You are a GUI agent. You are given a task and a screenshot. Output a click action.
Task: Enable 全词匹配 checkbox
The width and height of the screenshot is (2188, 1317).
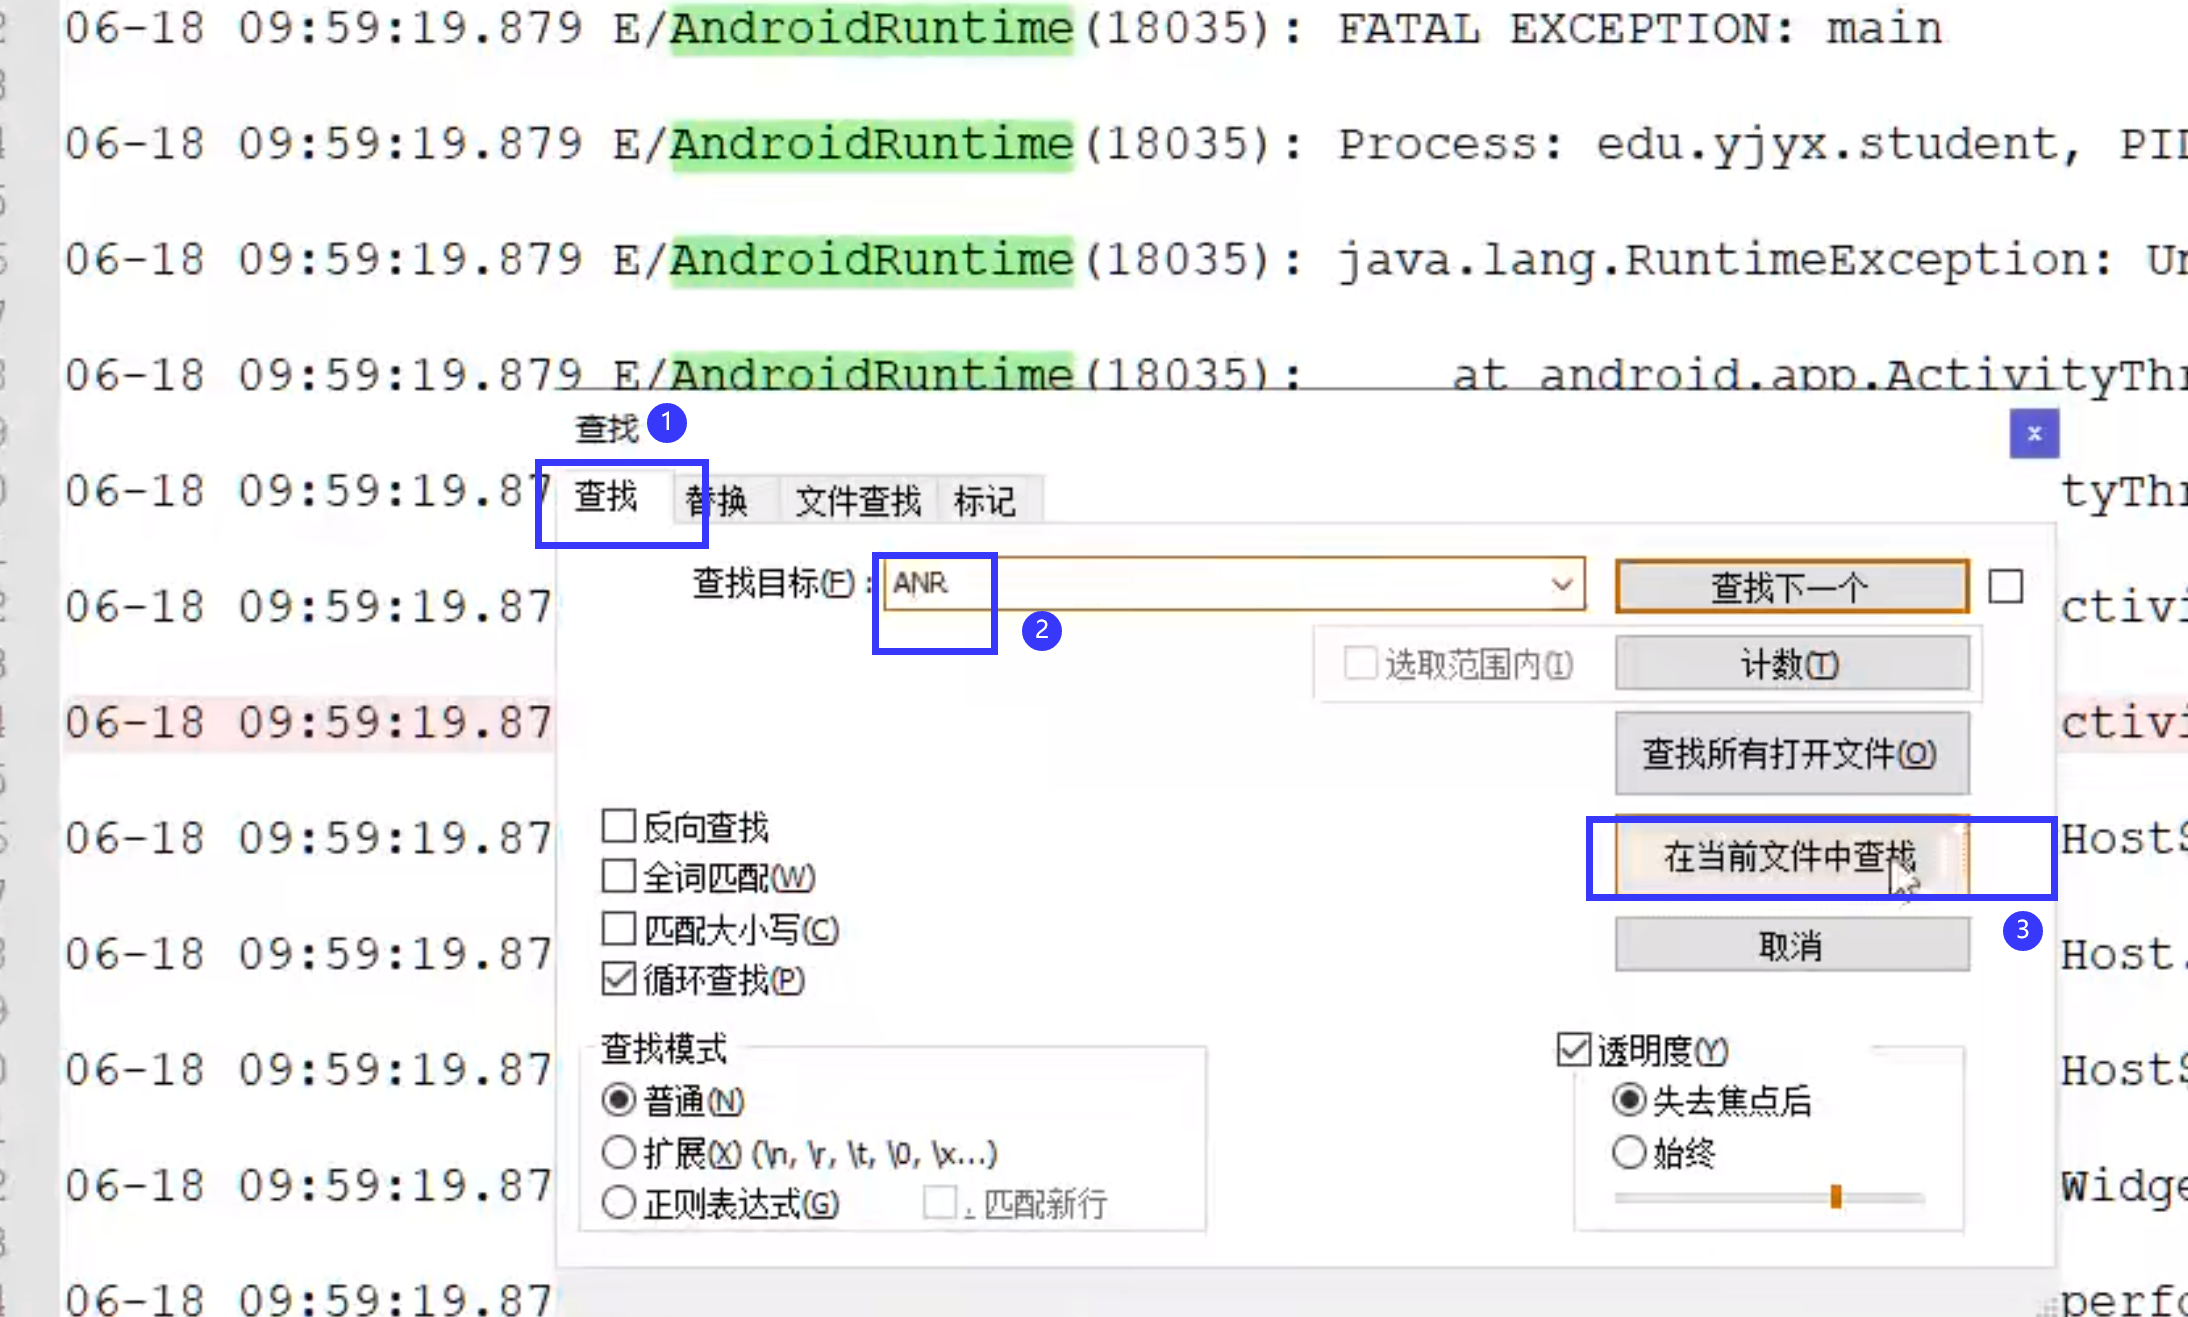[619, 877]
